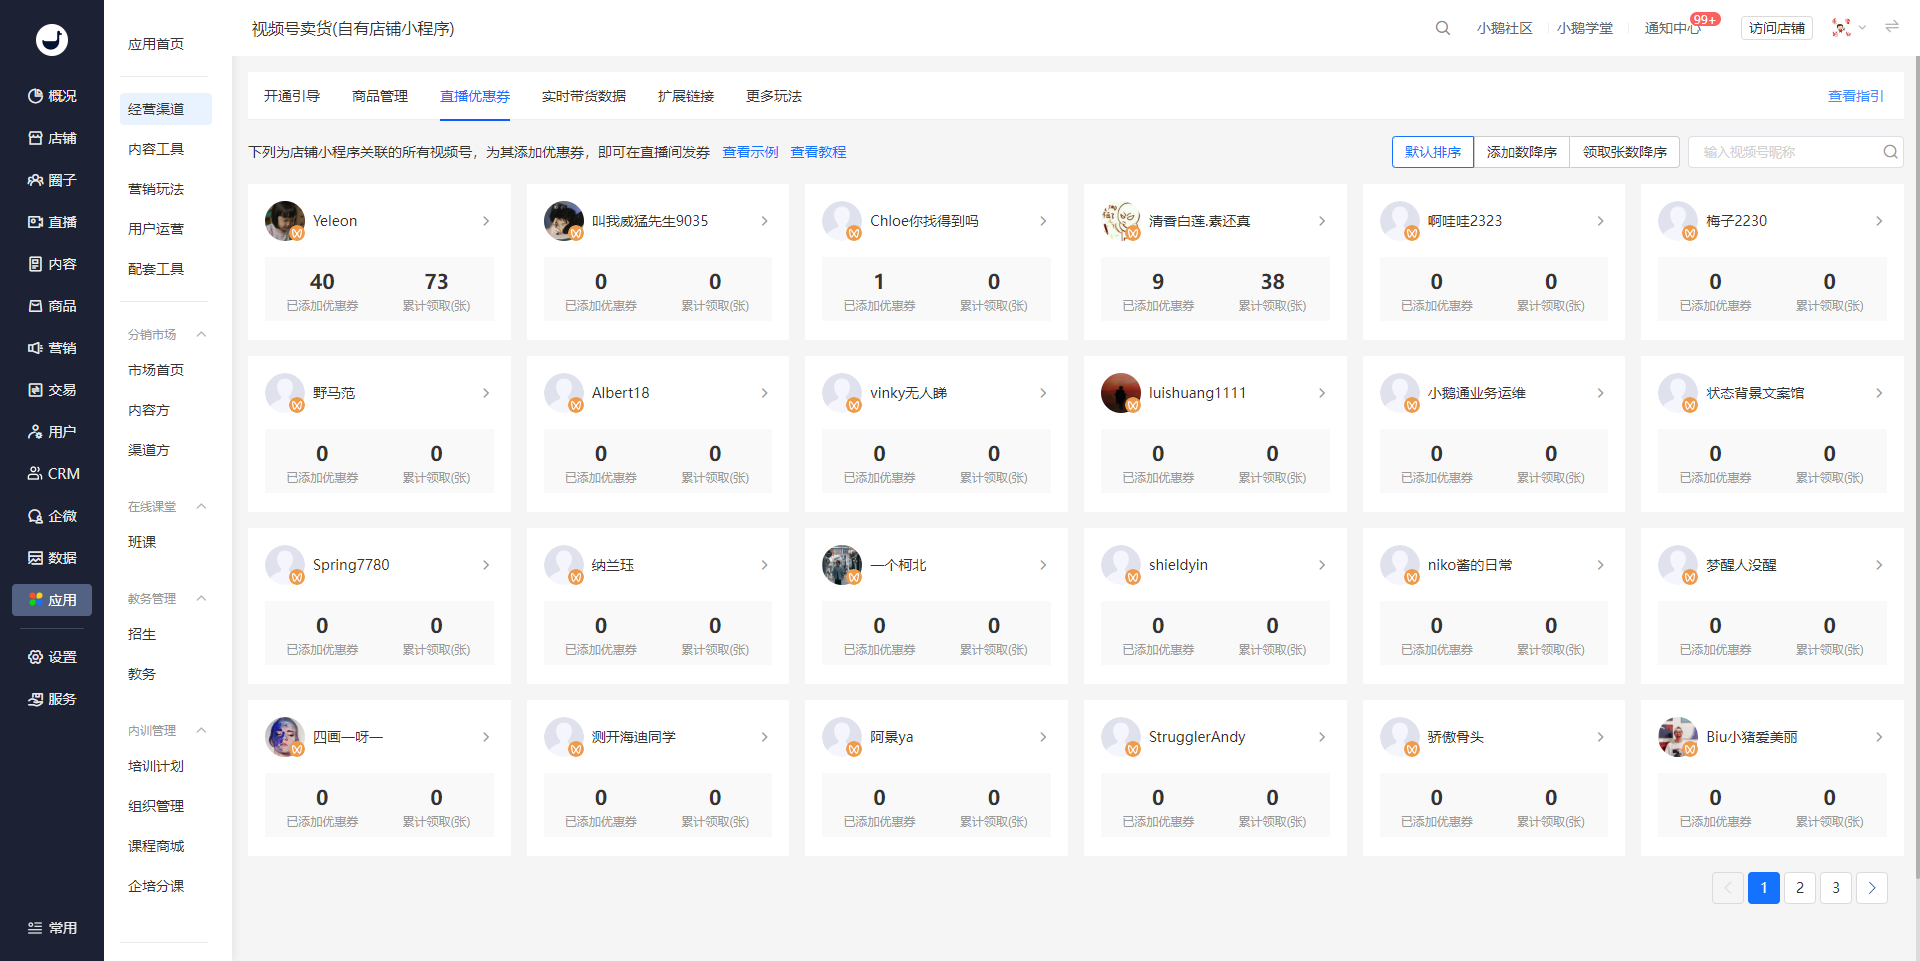Go to 数据 in left sidebar
Screen dimensions: 1920x961
(52, 558)
